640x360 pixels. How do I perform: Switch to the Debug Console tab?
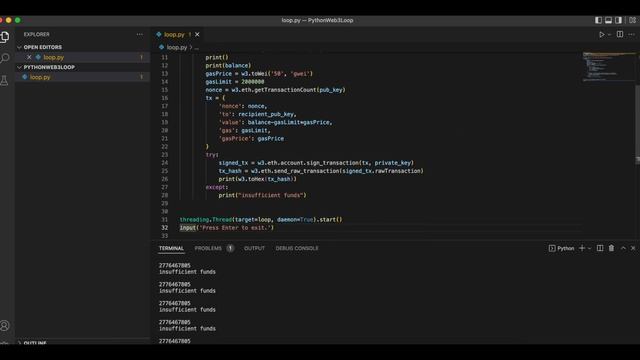[297, 248]
